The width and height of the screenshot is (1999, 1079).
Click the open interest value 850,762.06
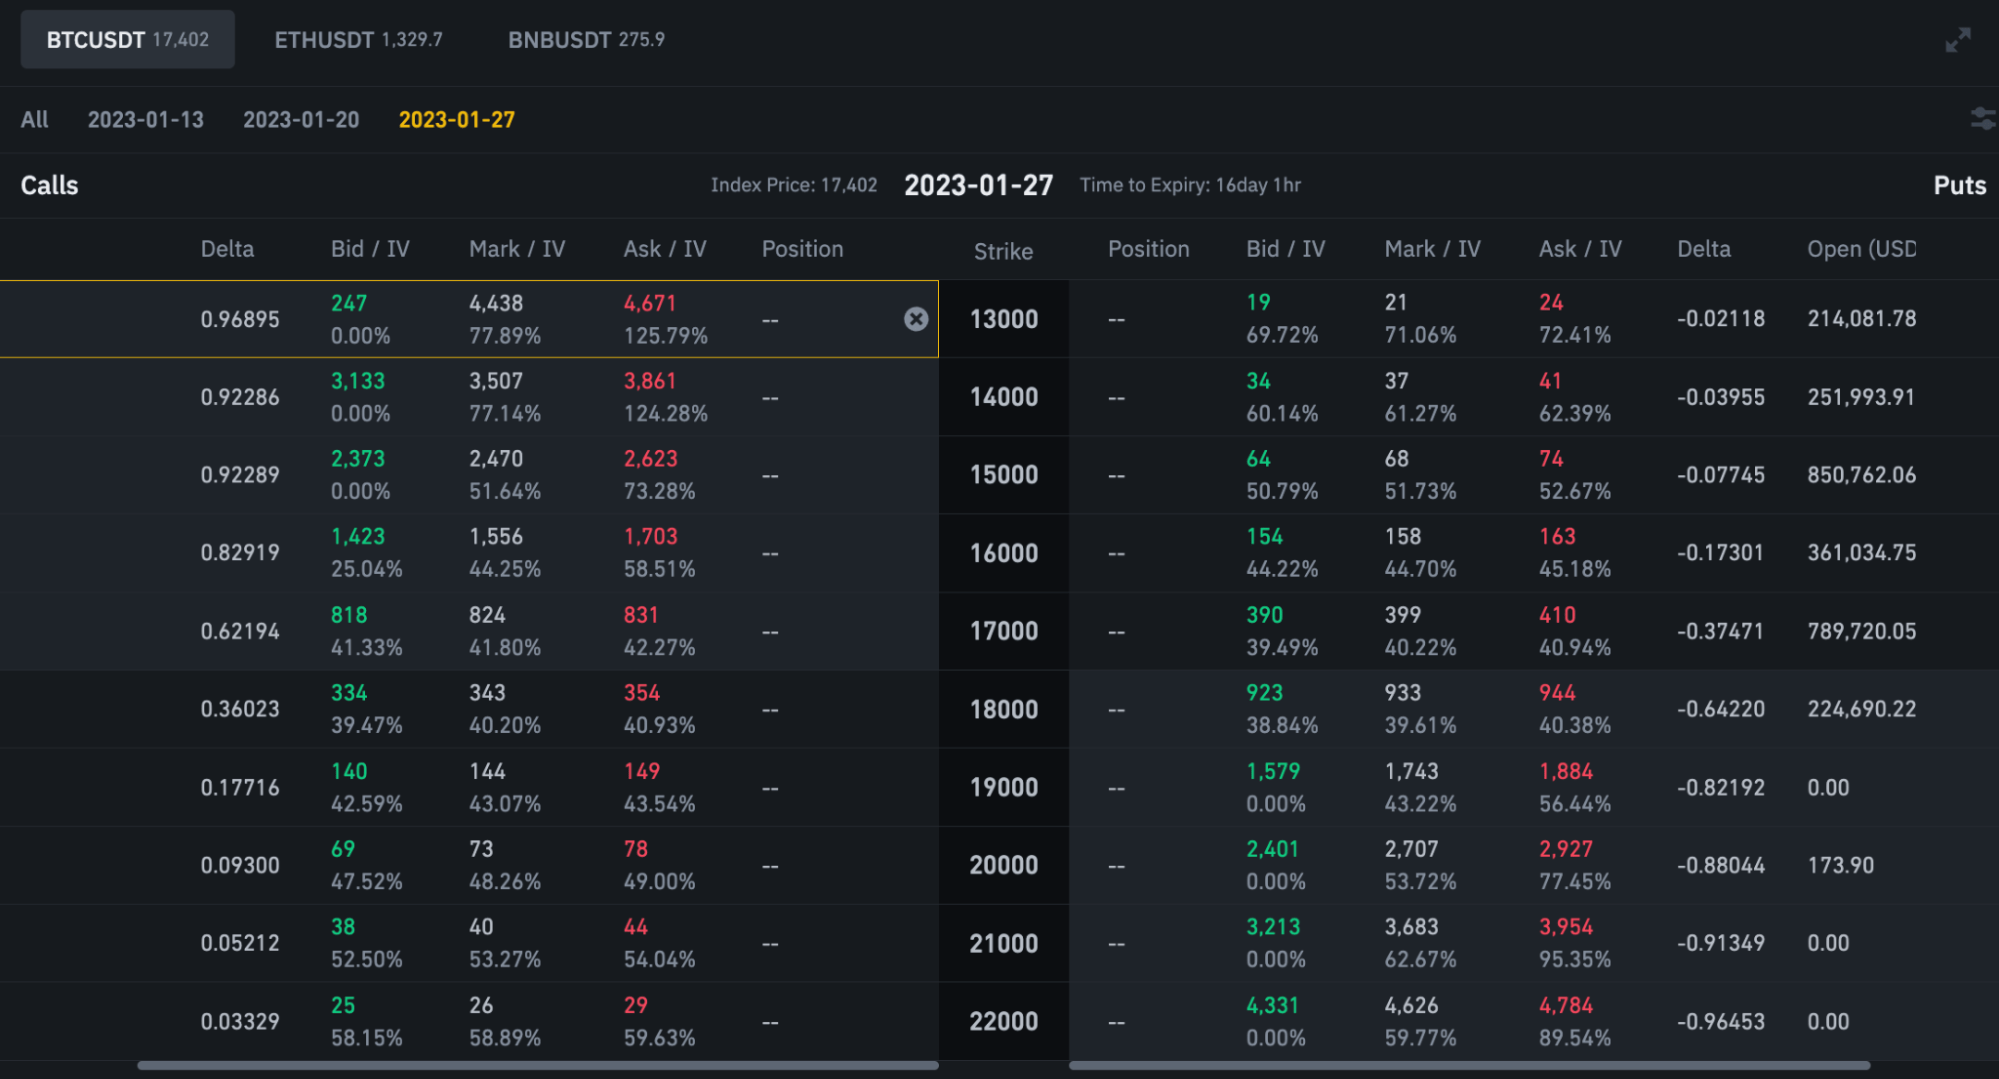tap(1861, 475)
